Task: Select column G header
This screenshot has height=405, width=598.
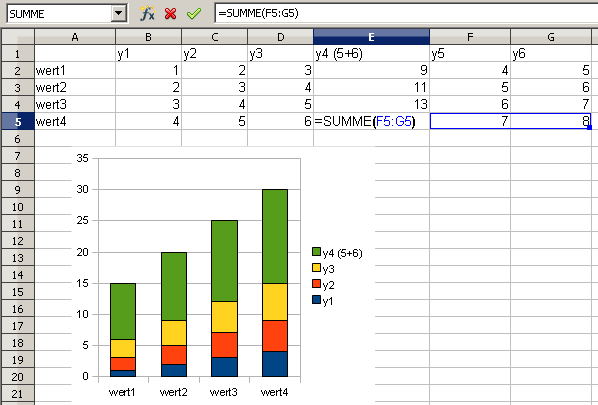Action: click(x=551, y=37)
